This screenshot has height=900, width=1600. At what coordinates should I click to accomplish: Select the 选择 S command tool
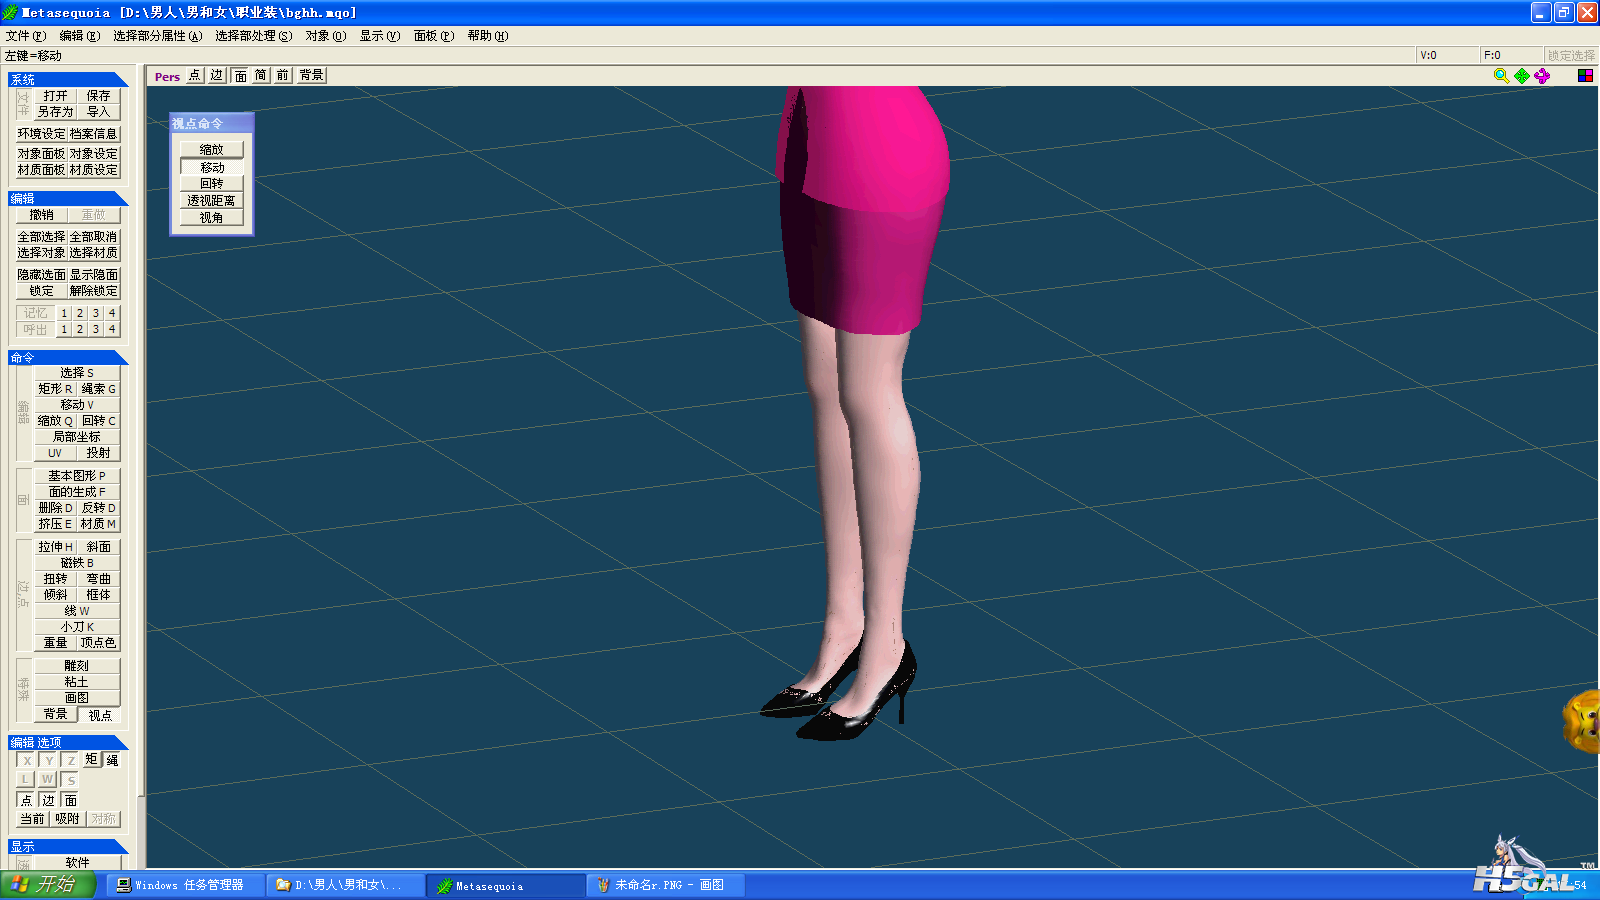[77, 373]
